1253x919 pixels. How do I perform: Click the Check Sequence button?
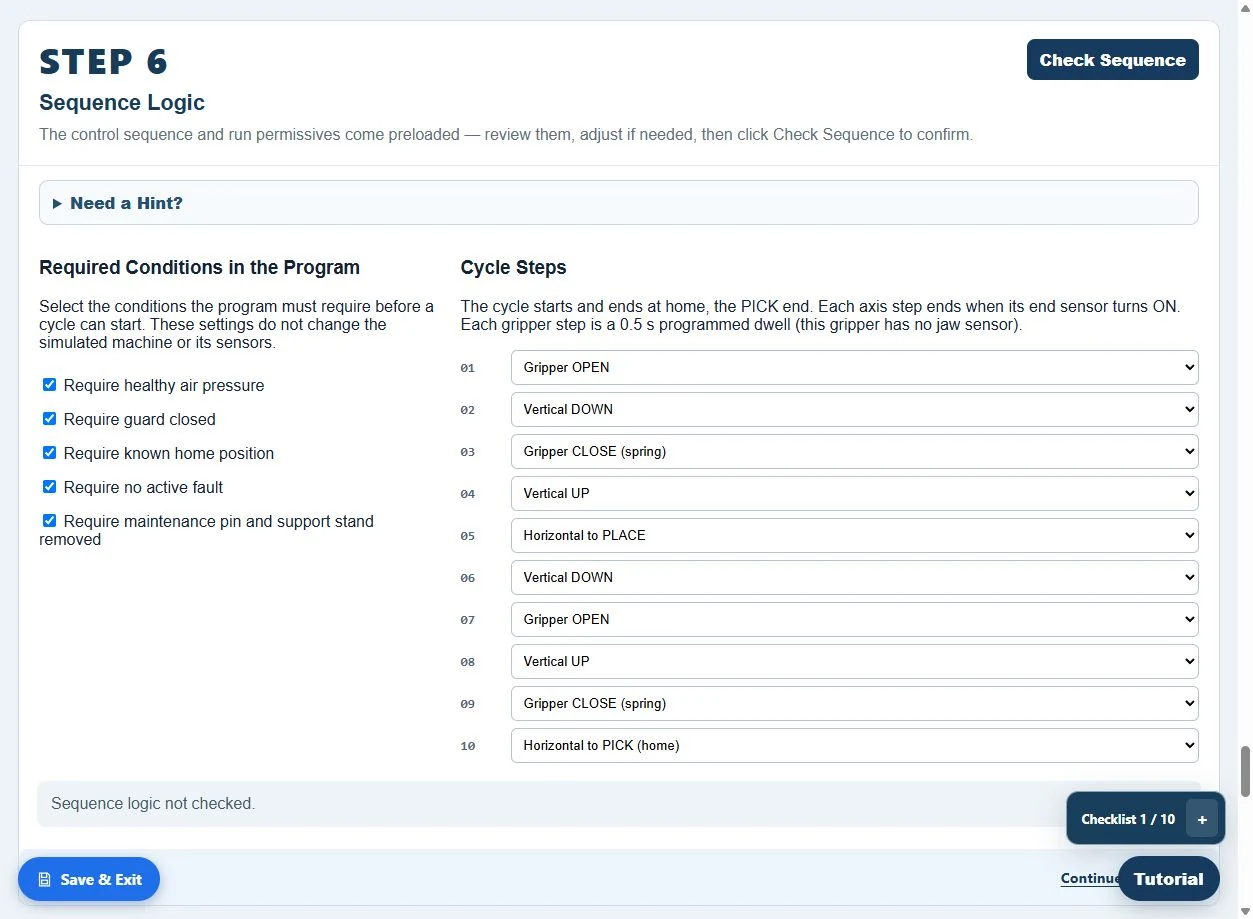(x=1112, y=60)
